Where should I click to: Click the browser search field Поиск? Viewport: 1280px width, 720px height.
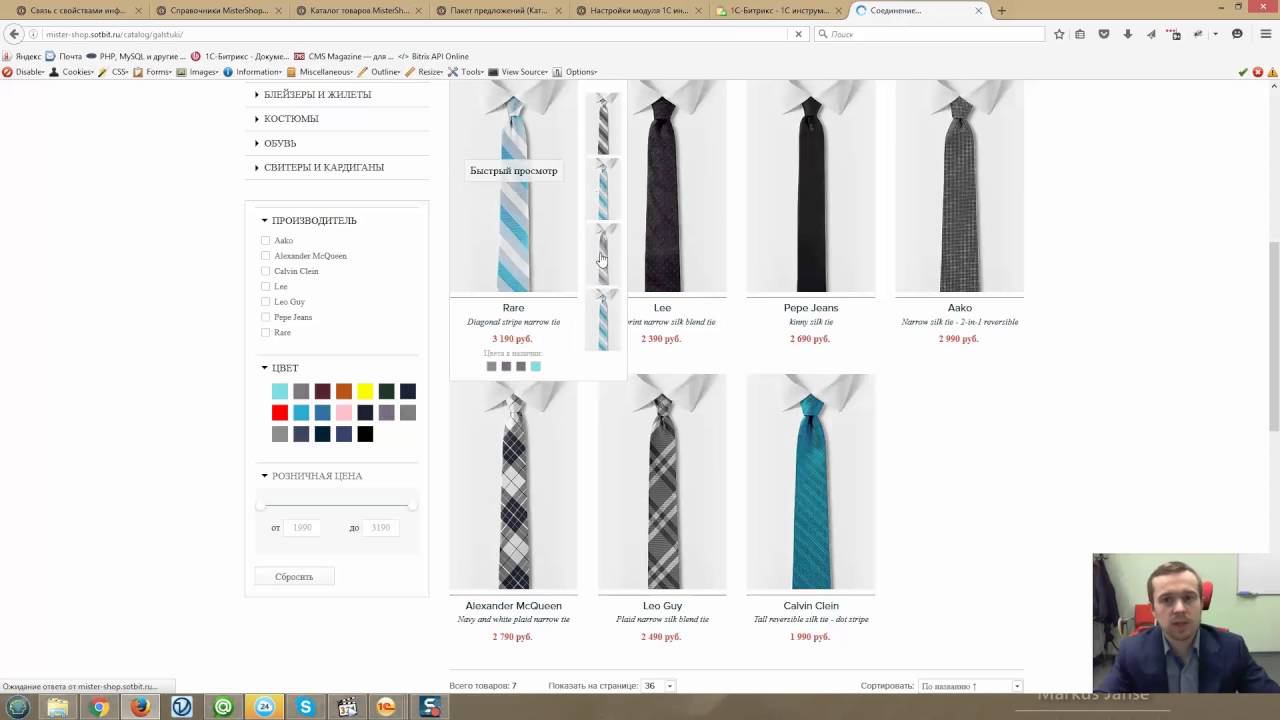[930, 34]
